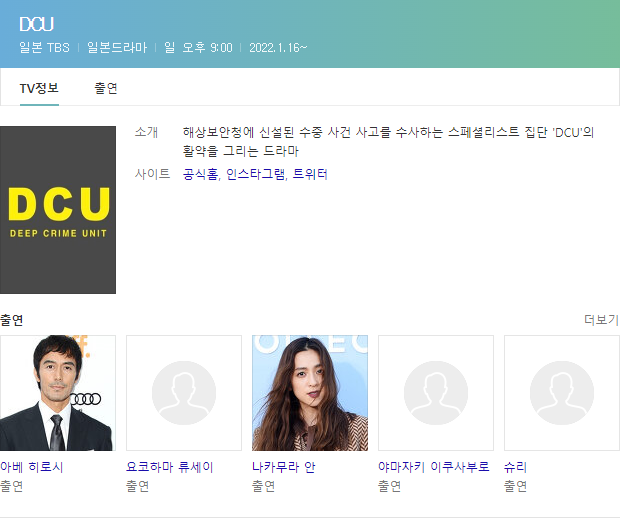624x522 pixels.
Task: Expand cast list with 더보기
Action: pyautogui.click(x=601, y=320)
